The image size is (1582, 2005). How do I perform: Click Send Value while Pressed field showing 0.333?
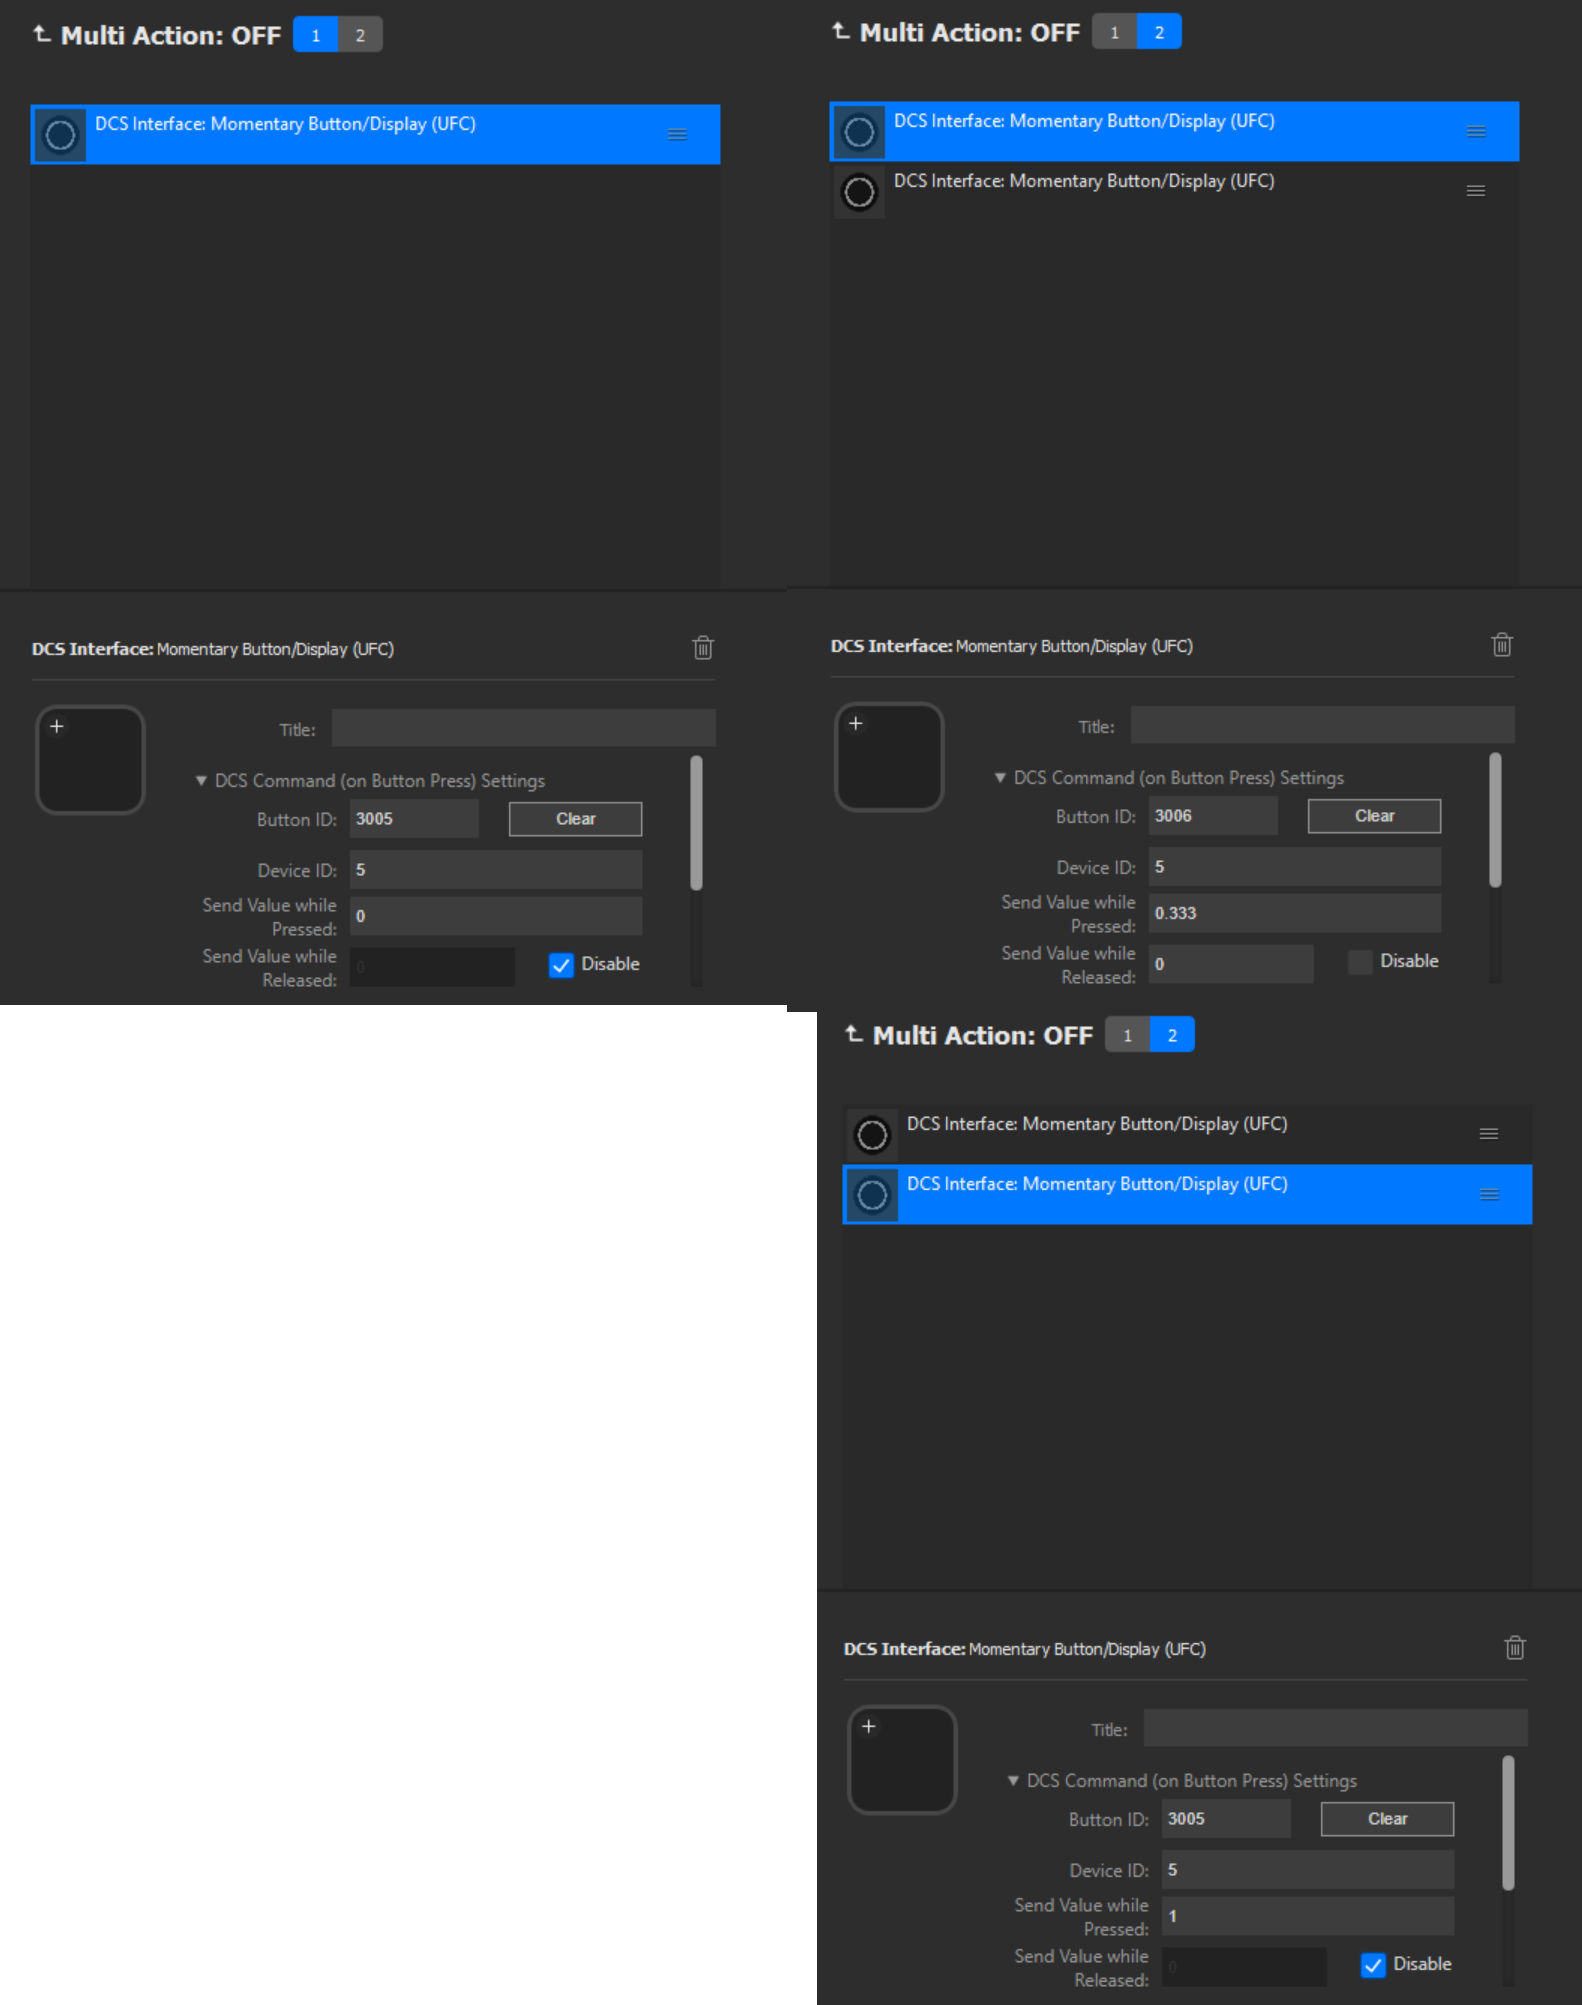click(1295, 913)
